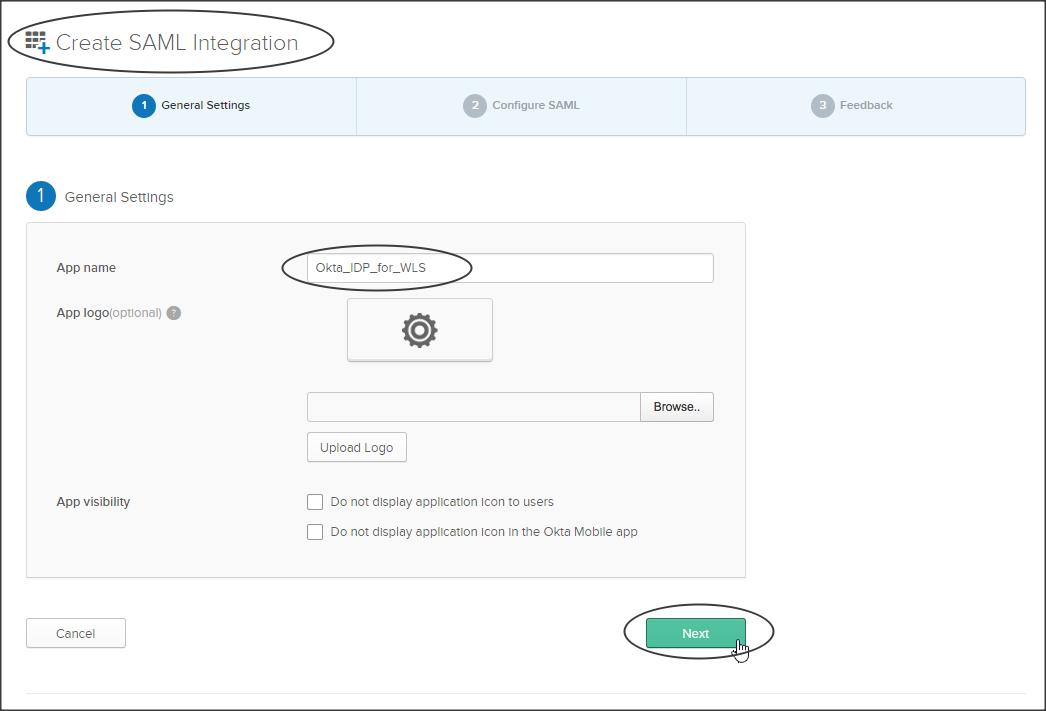Viewport: 1046px width, 711px height.
Task: Click the help question mark next to App logo
Action: [x=173, y=313]
